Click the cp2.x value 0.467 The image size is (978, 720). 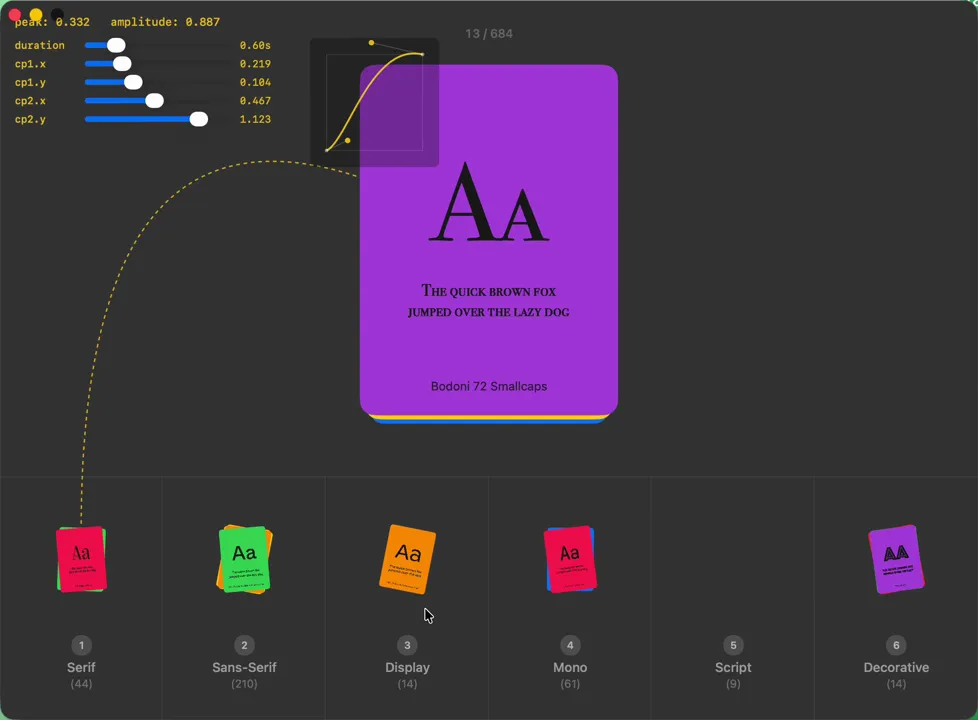(x=255, y=100)
